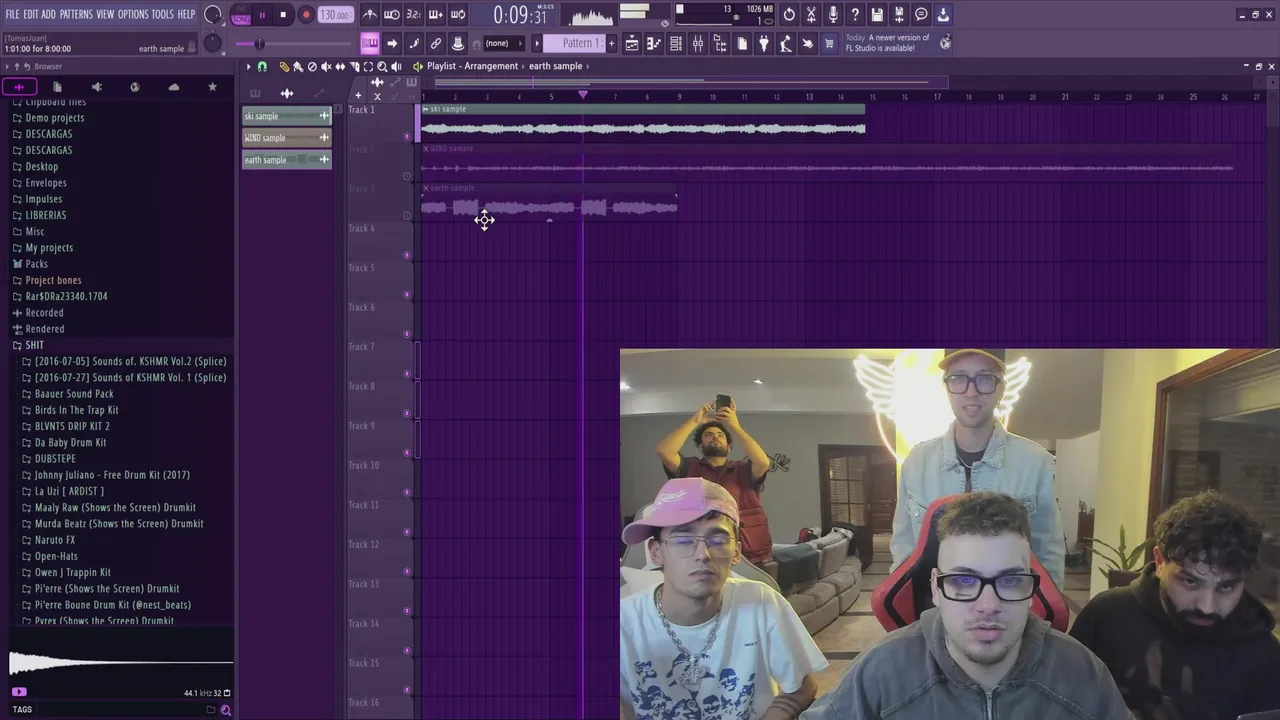Open the OPTIONS menu
The image size is (1280, 720).
click(x=133, y=14)
